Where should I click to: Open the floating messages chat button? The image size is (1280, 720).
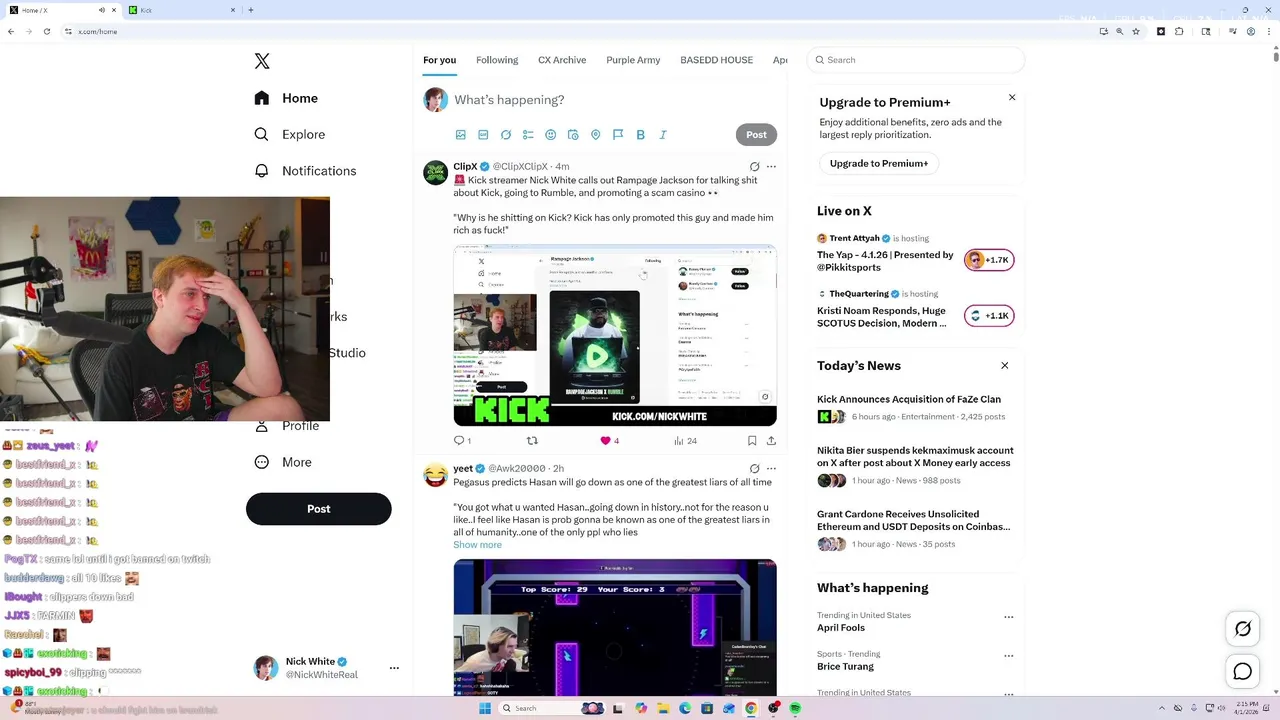pyautogui.click(x=1243, y=672)
